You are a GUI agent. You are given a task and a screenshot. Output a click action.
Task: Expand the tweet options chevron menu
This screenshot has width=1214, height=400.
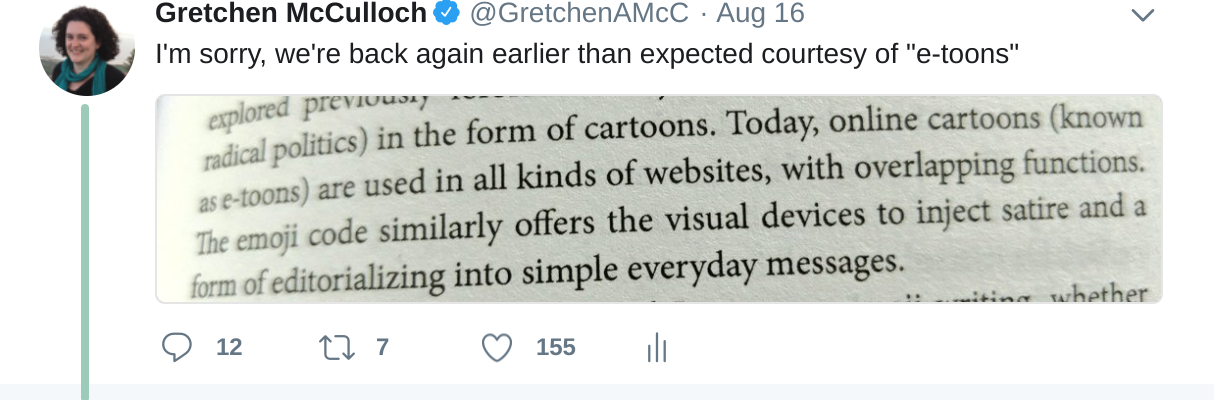pos(1142,15)
